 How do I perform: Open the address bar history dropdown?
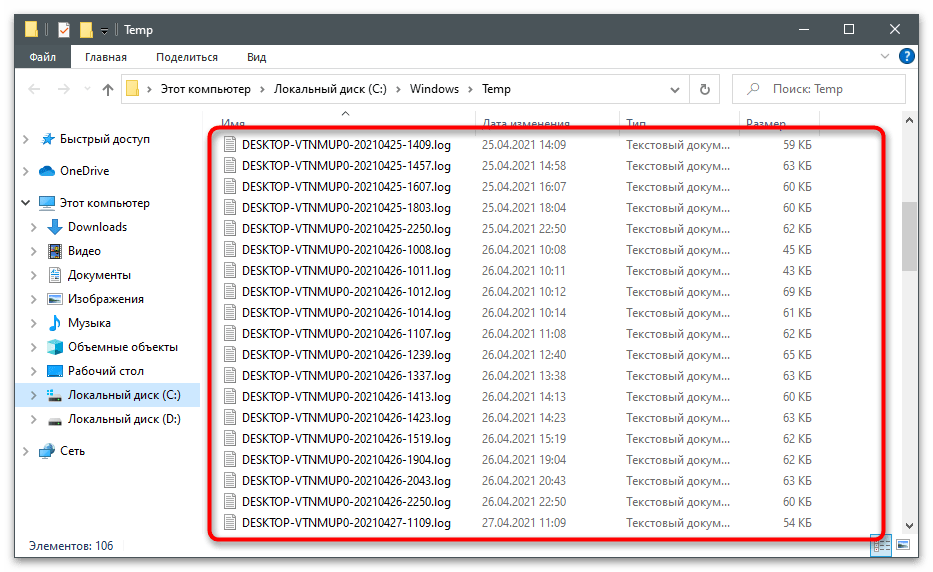click(x=675, y=90)
